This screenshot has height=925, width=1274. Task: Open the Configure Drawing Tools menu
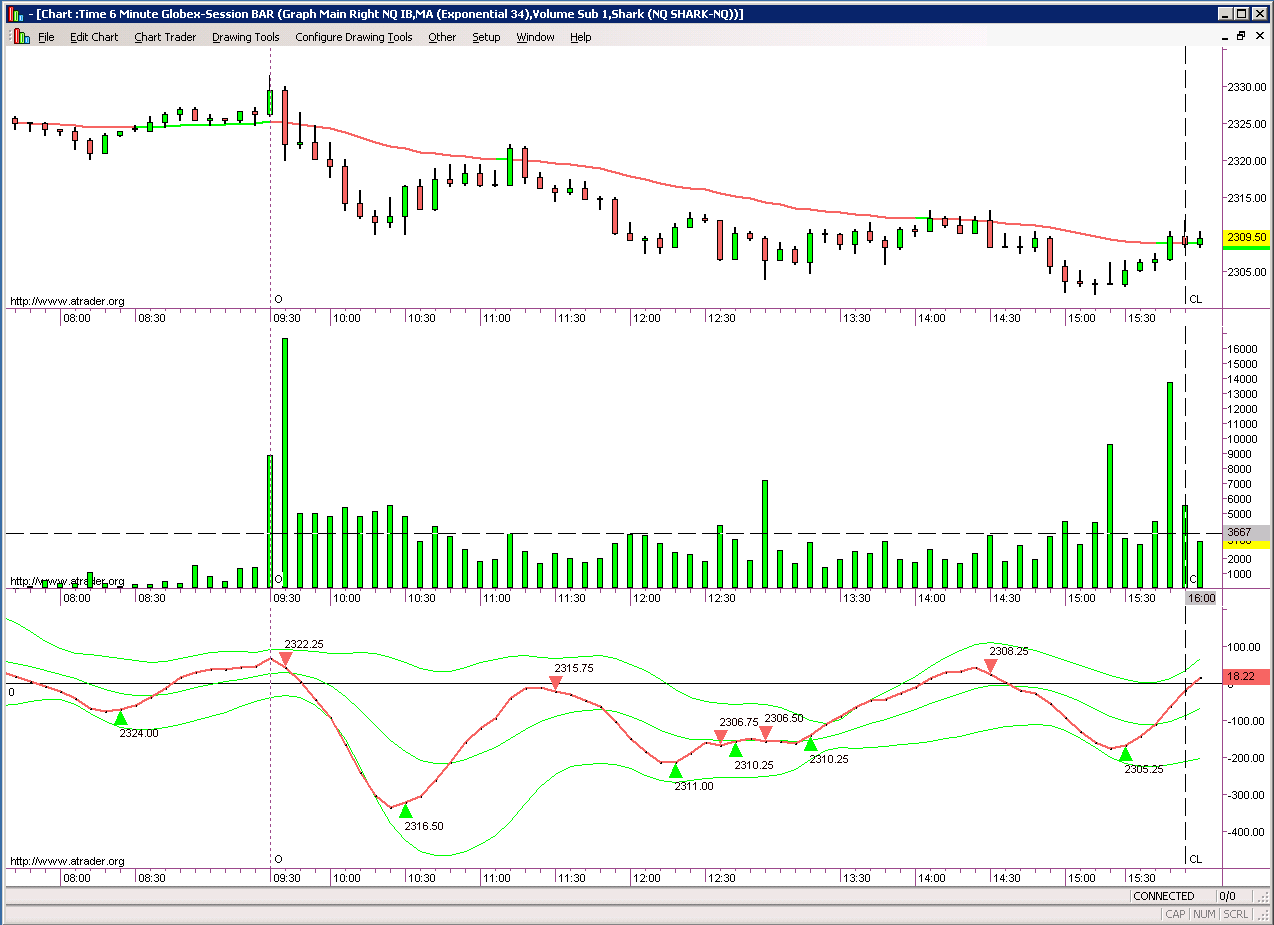click(354, 37)
